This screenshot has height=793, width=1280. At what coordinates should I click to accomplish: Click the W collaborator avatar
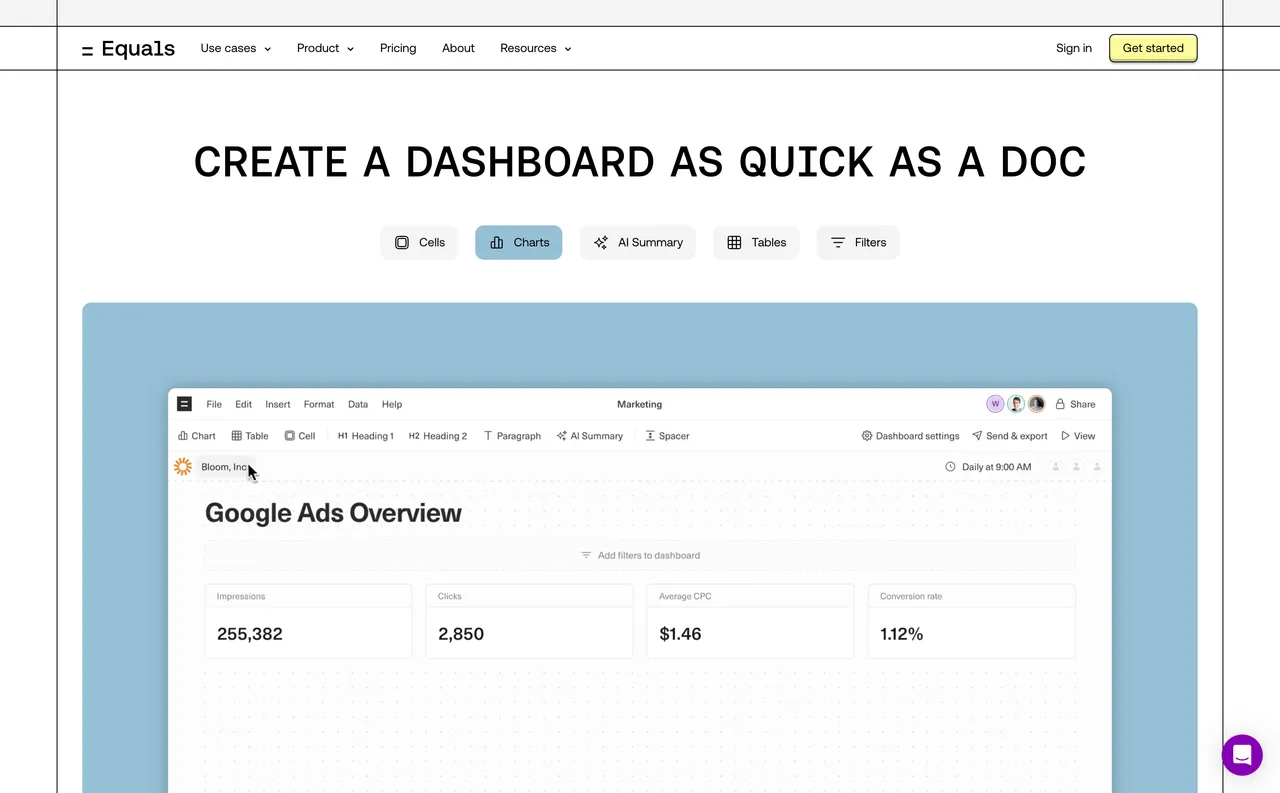pos(994,403)
